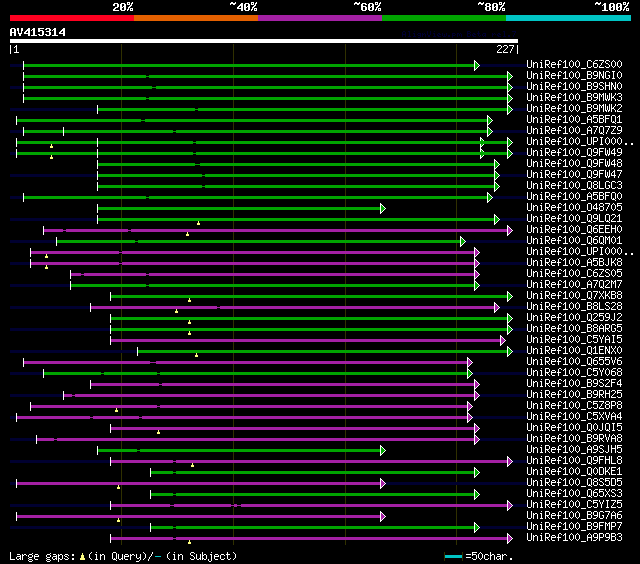Click the UniRef100_Q7XKB8 label
This screenshot has height=564, width=640.
click(574, 295)
